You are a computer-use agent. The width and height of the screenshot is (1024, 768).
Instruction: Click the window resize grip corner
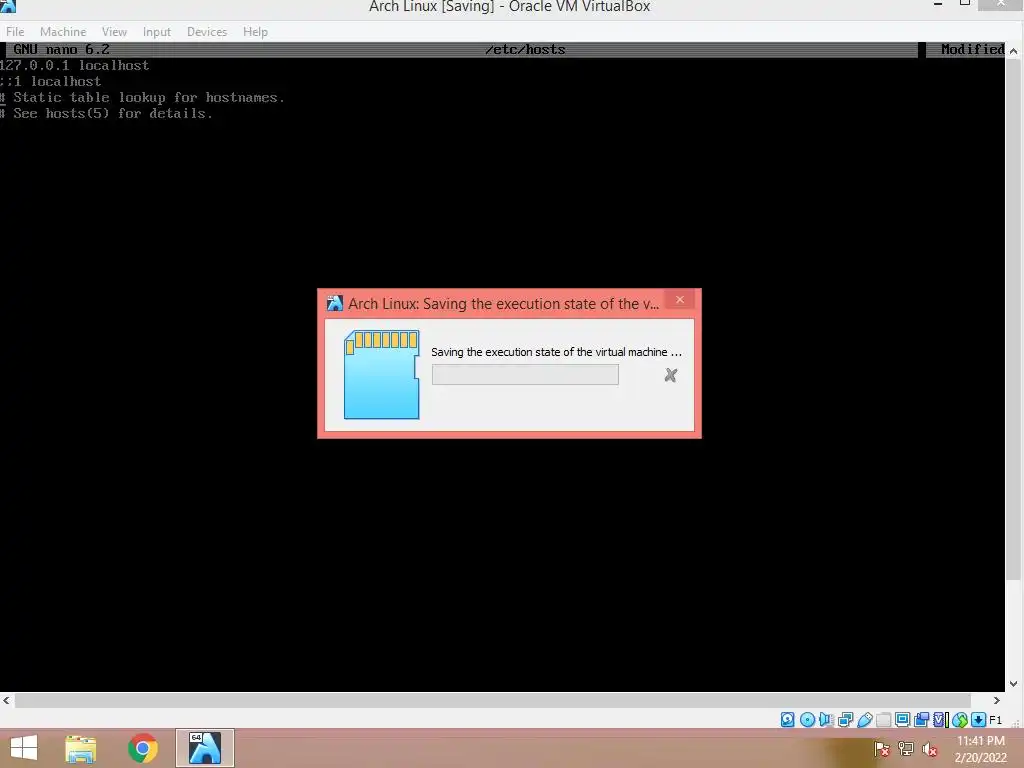click(1015, 722)
